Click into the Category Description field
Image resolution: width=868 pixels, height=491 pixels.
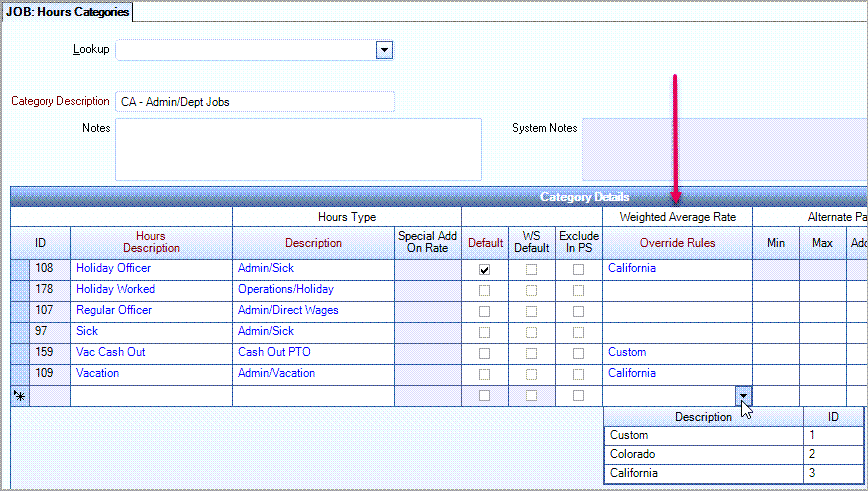point(254,101)
